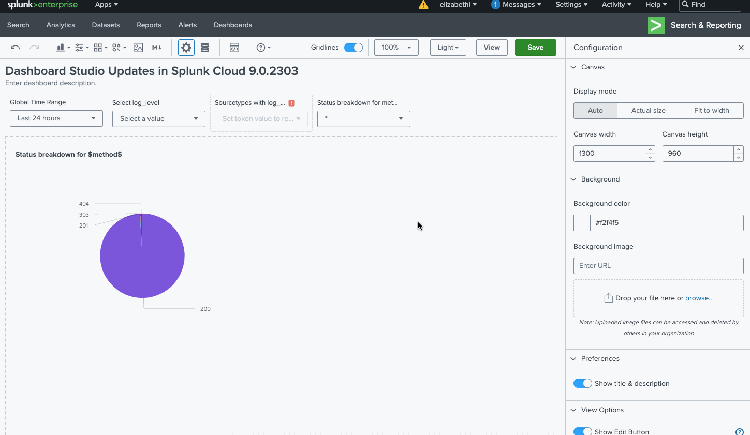Screen dimensions: 750x435
Task: Open the Global Time Range dropdown
Action: coord(57,118)
